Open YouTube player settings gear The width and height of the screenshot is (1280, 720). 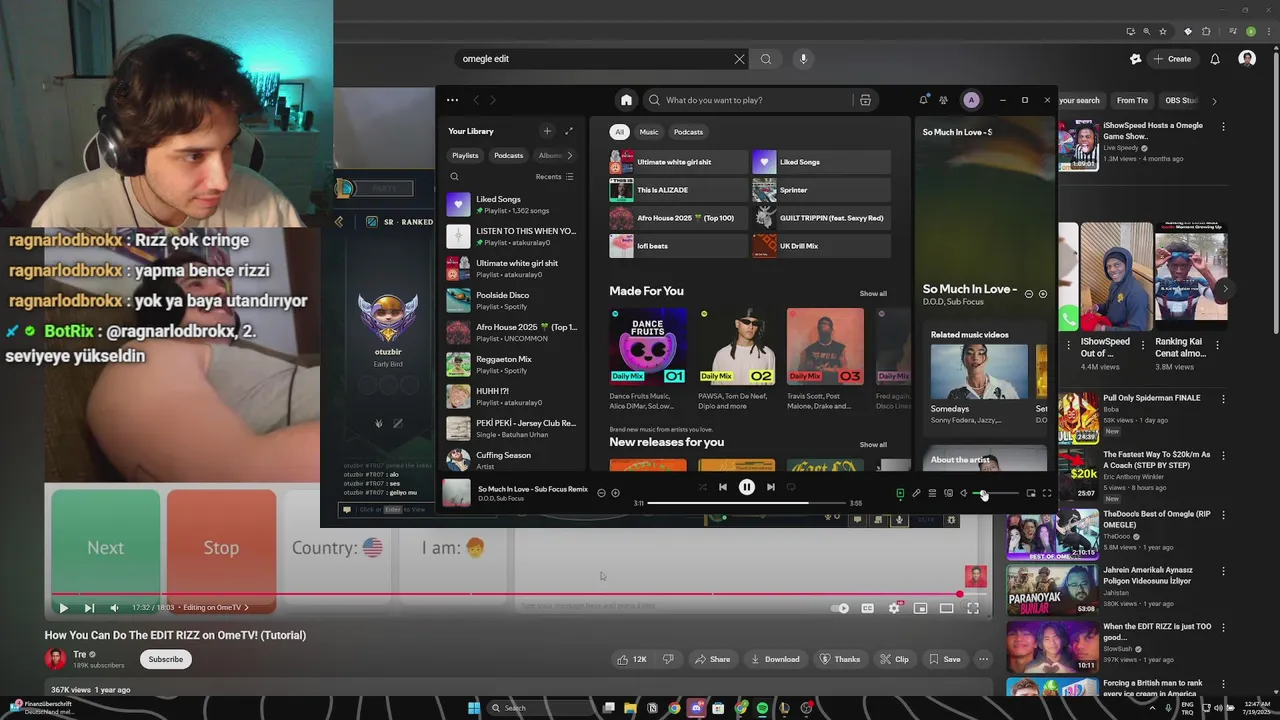894,608
